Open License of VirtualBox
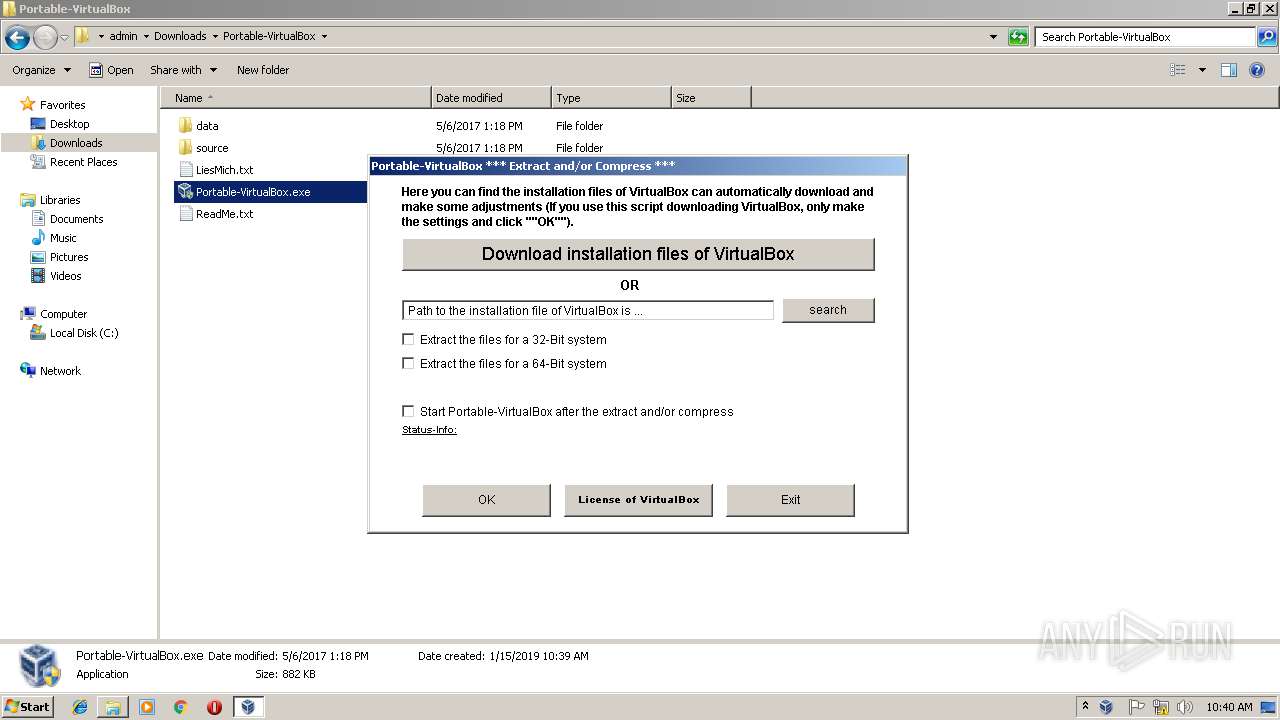The height and width of the screenshot is (720, 1280). click(638, 500)
